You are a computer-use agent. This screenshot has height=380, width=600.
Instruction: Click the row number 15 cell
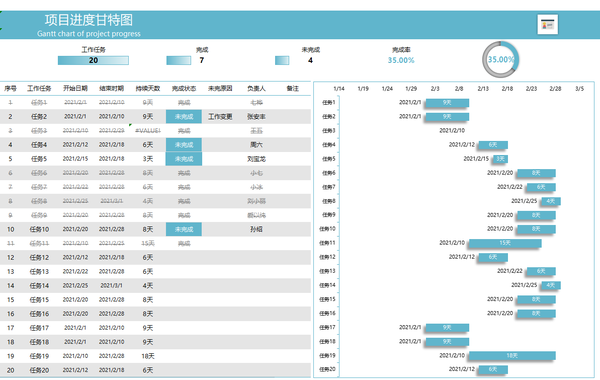click(10, 300)
